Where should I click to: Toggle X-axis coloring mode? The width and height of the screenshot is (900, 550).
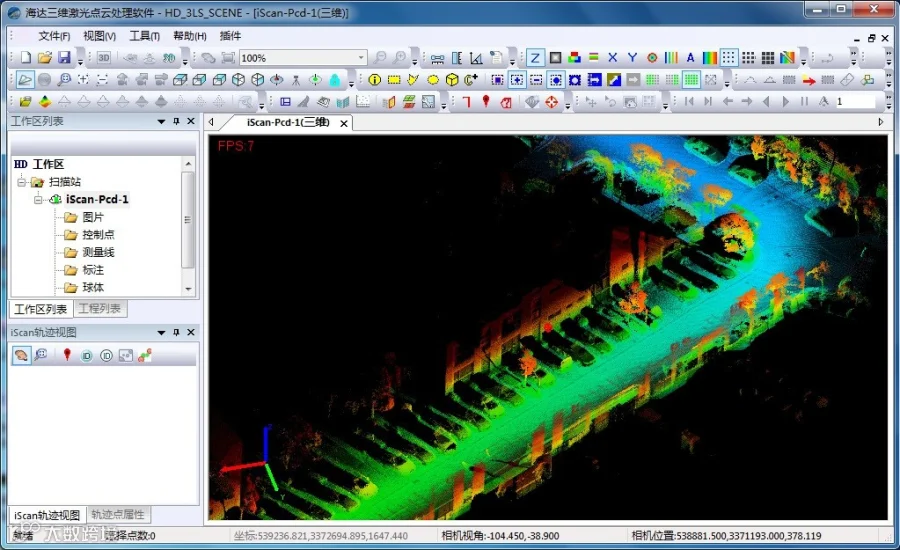[x=612, y=57]
